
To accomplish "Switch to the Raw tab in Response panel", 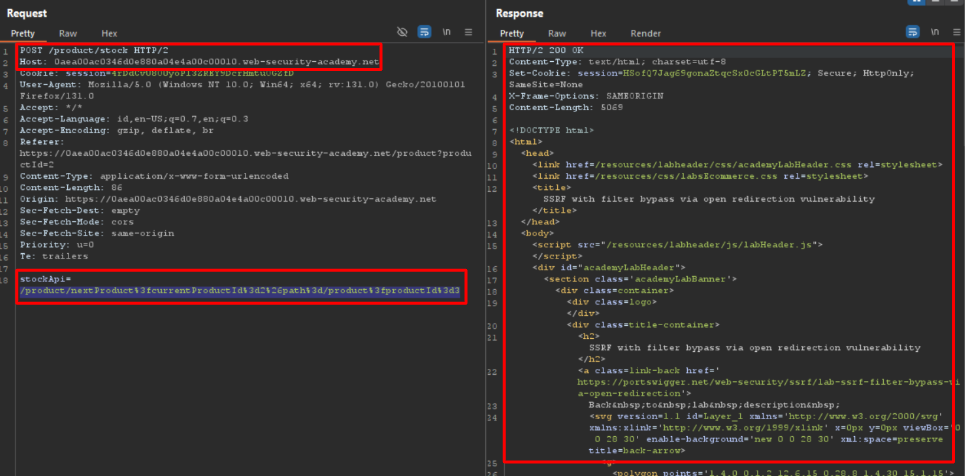I will tap(557, 33).
